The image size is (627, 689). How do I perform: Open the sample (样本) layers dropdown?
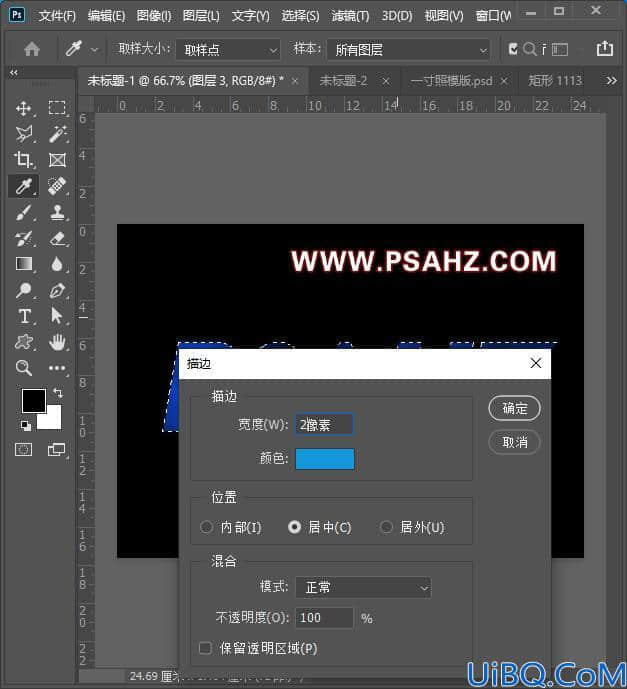coord(409,50)
